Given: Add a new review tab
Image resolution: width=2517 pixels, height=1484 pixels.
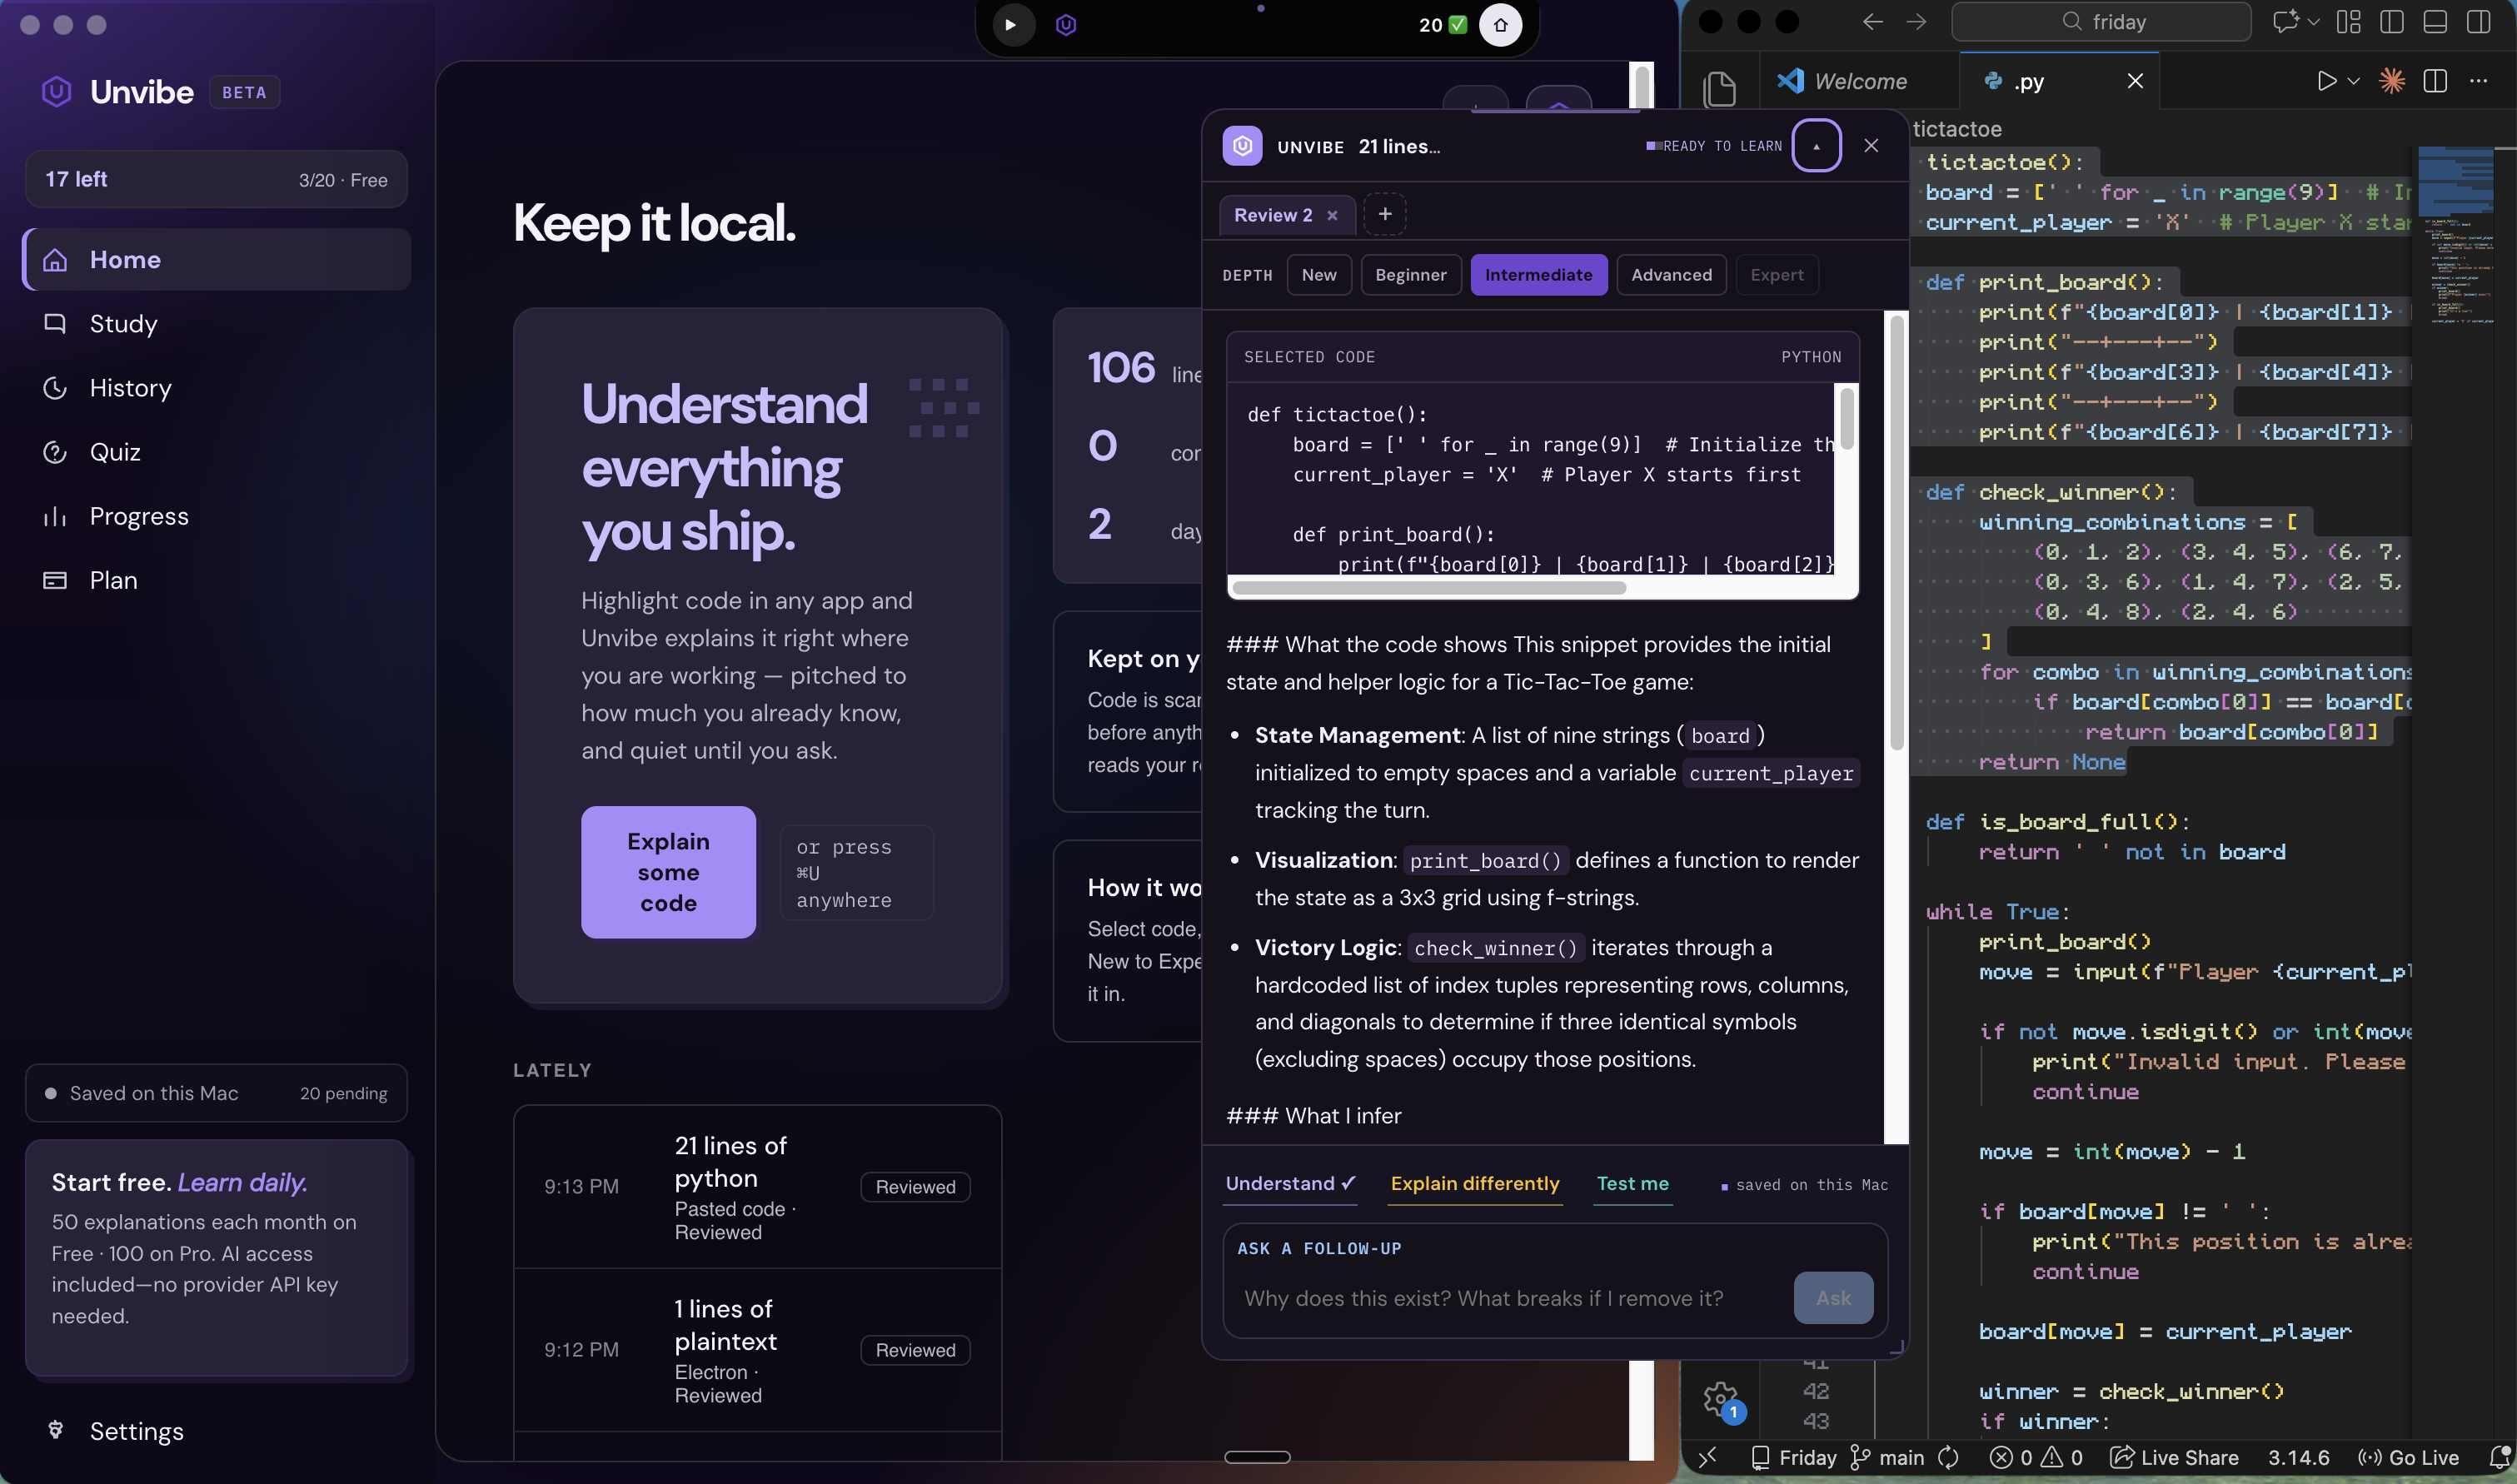Looking at the screenshot, I should click(x=1385, y=214).
